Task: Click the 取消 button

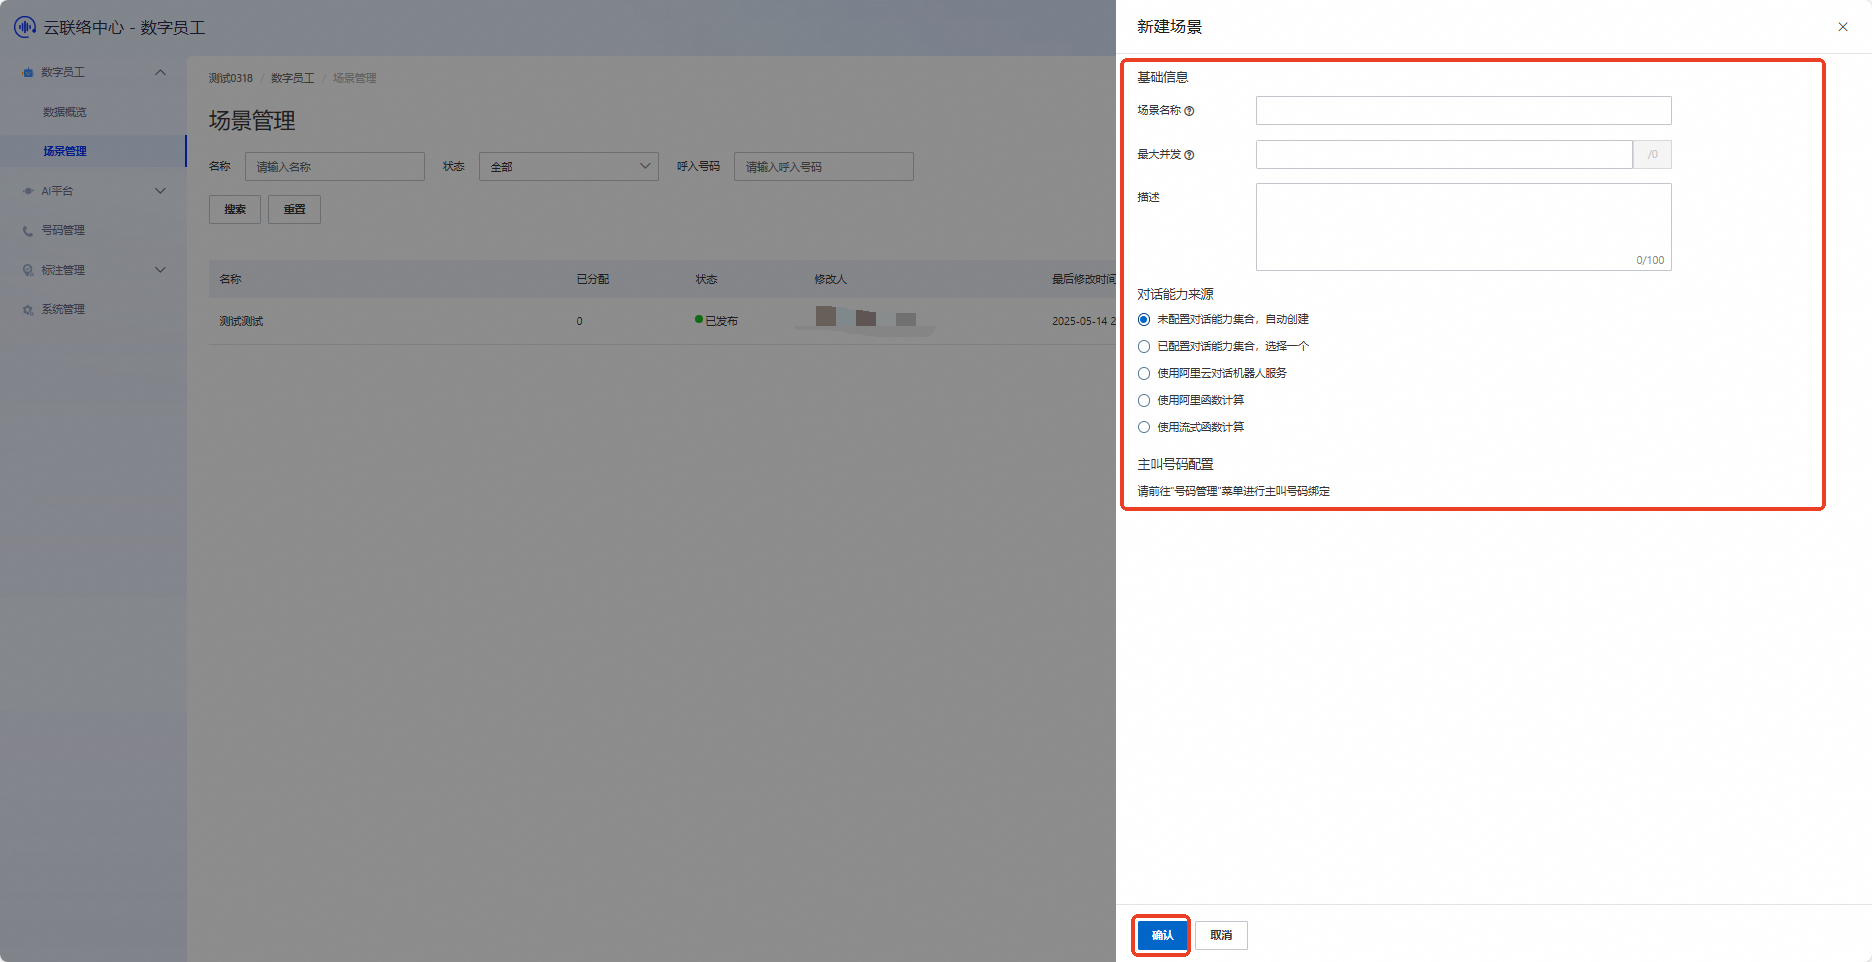Action: (x=1221, y=936)
